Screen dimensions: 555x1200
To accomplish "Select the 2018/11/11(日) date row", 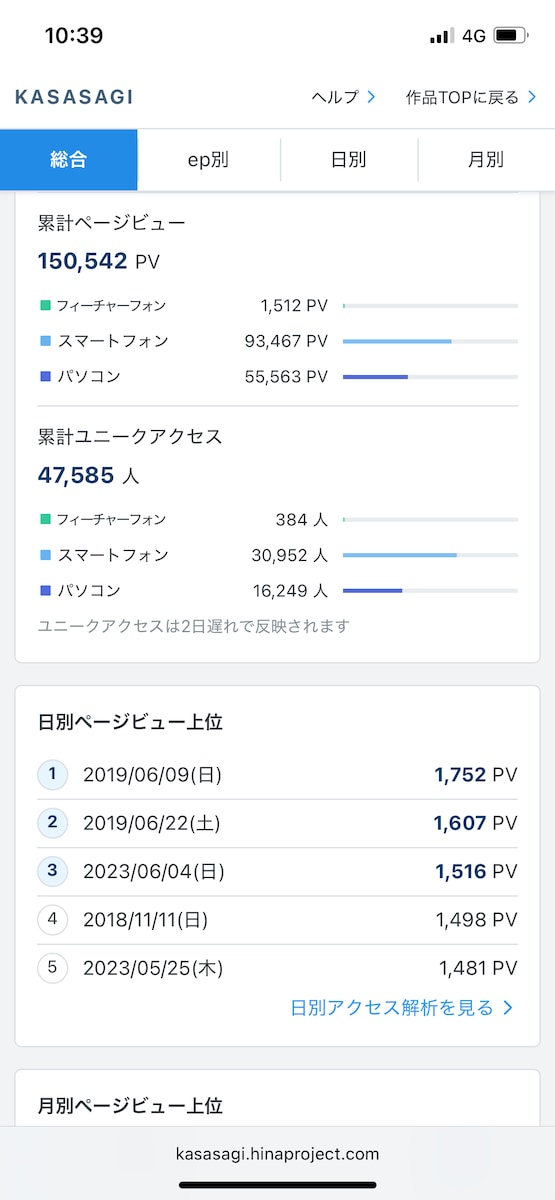I will (278, 920).
